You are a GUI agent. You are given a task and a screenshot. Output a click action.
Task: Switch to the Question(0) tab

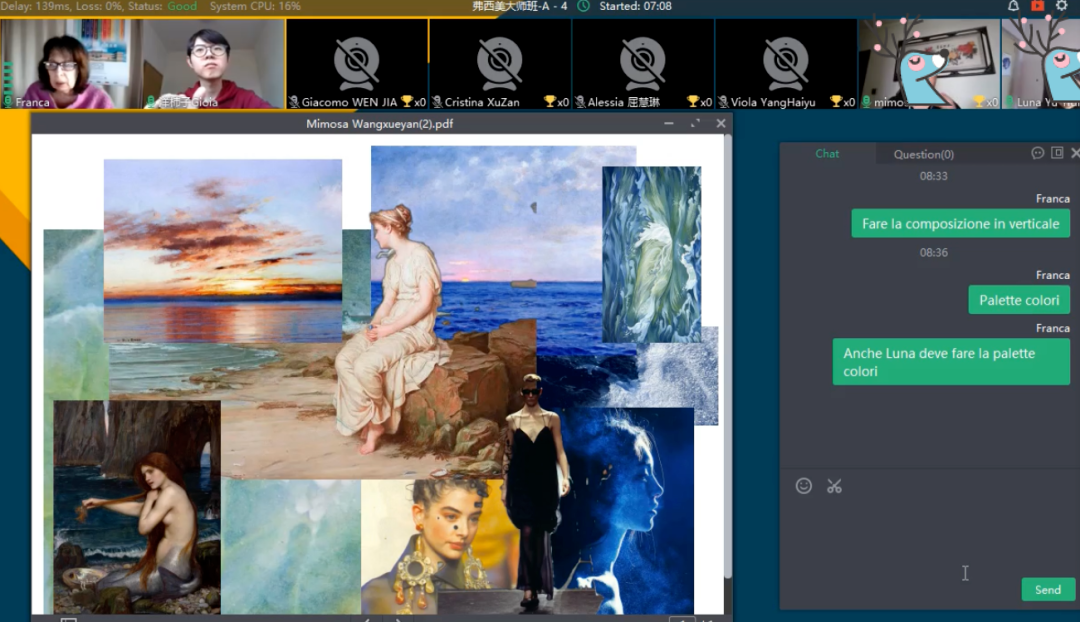tap(924, 154)
